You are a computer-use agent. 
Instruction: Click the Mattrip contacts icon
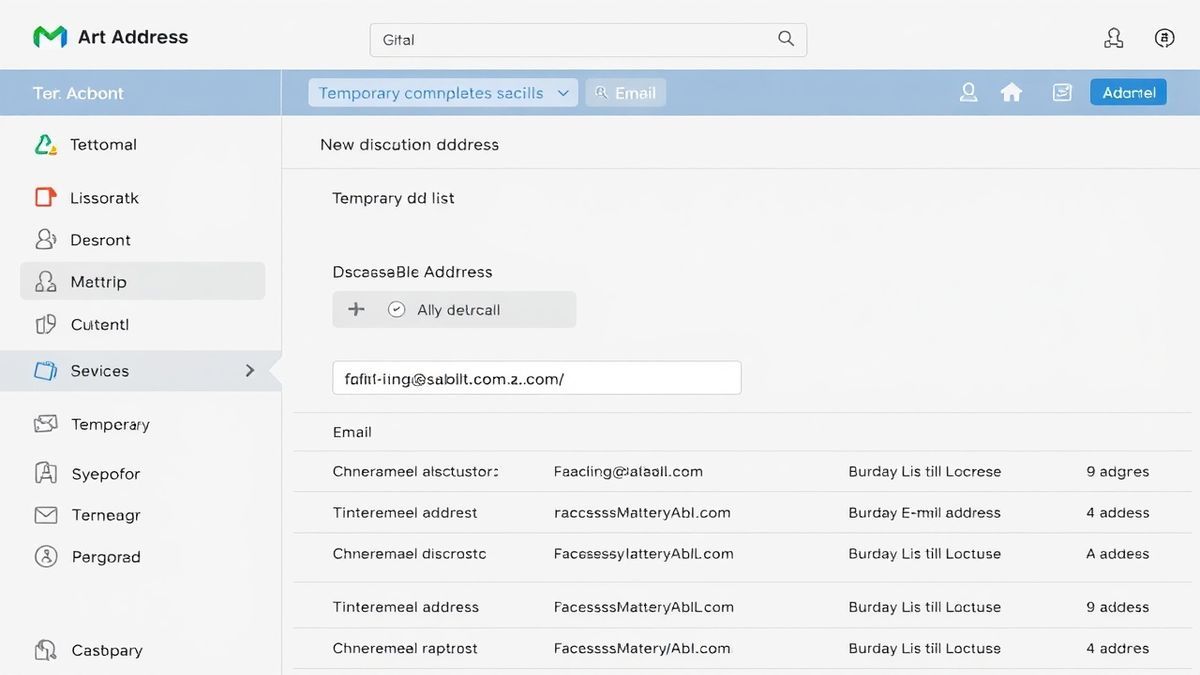pos(46,282)
